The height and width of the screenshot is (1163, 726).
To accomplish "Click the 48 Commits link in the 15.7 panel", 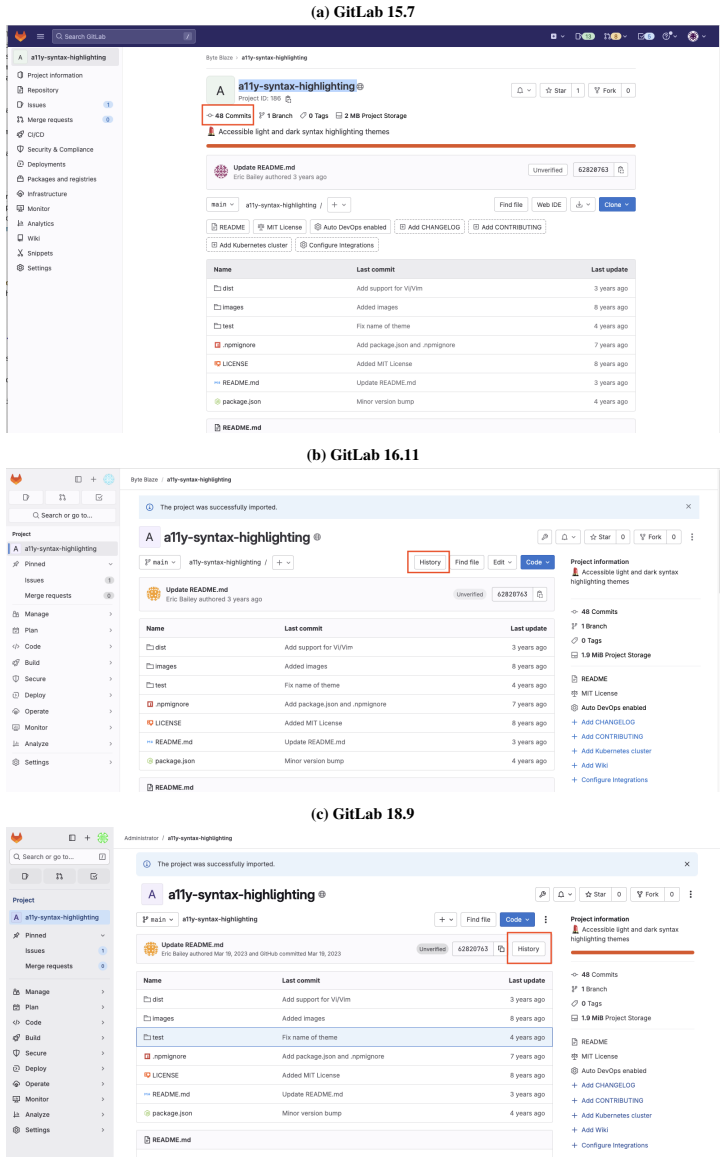I will coord(228,116).
